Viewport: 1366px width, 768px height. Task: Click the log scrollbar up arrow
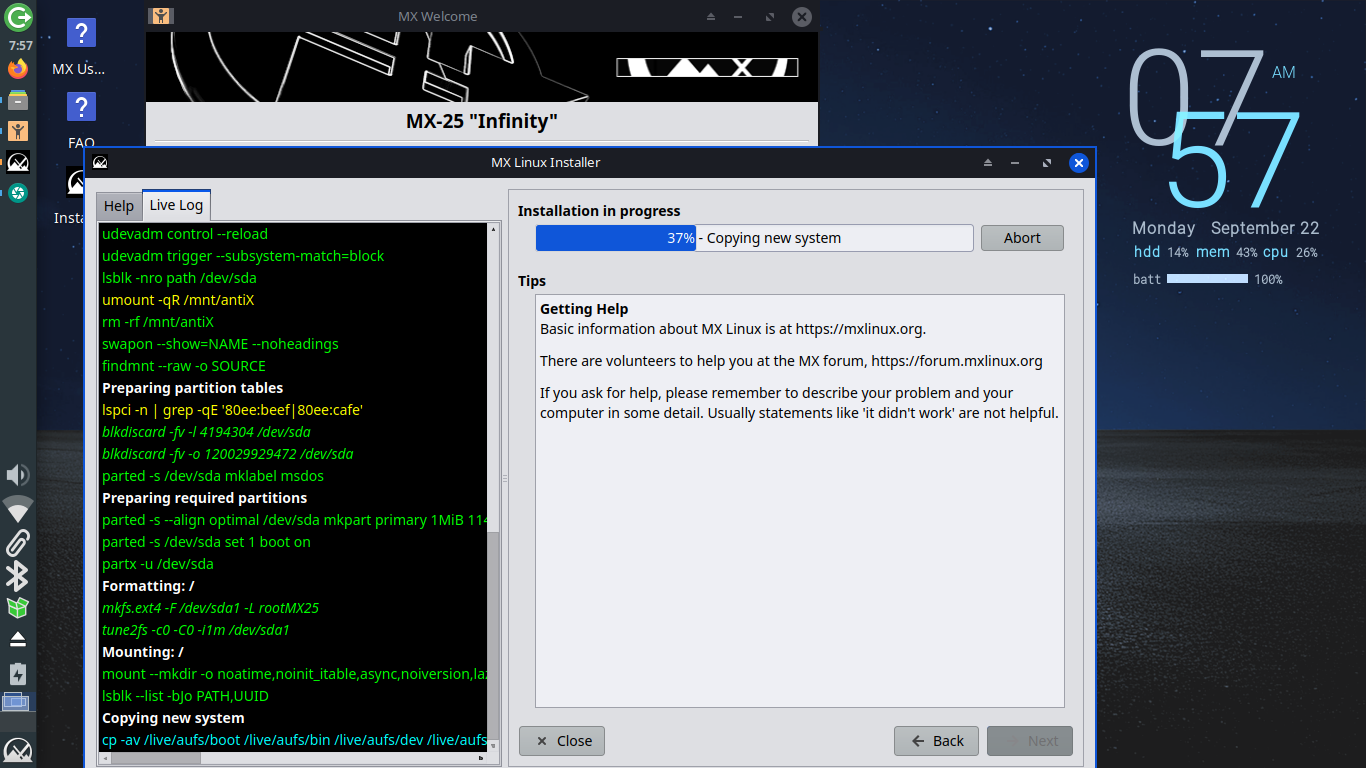[x=494, y=230]
